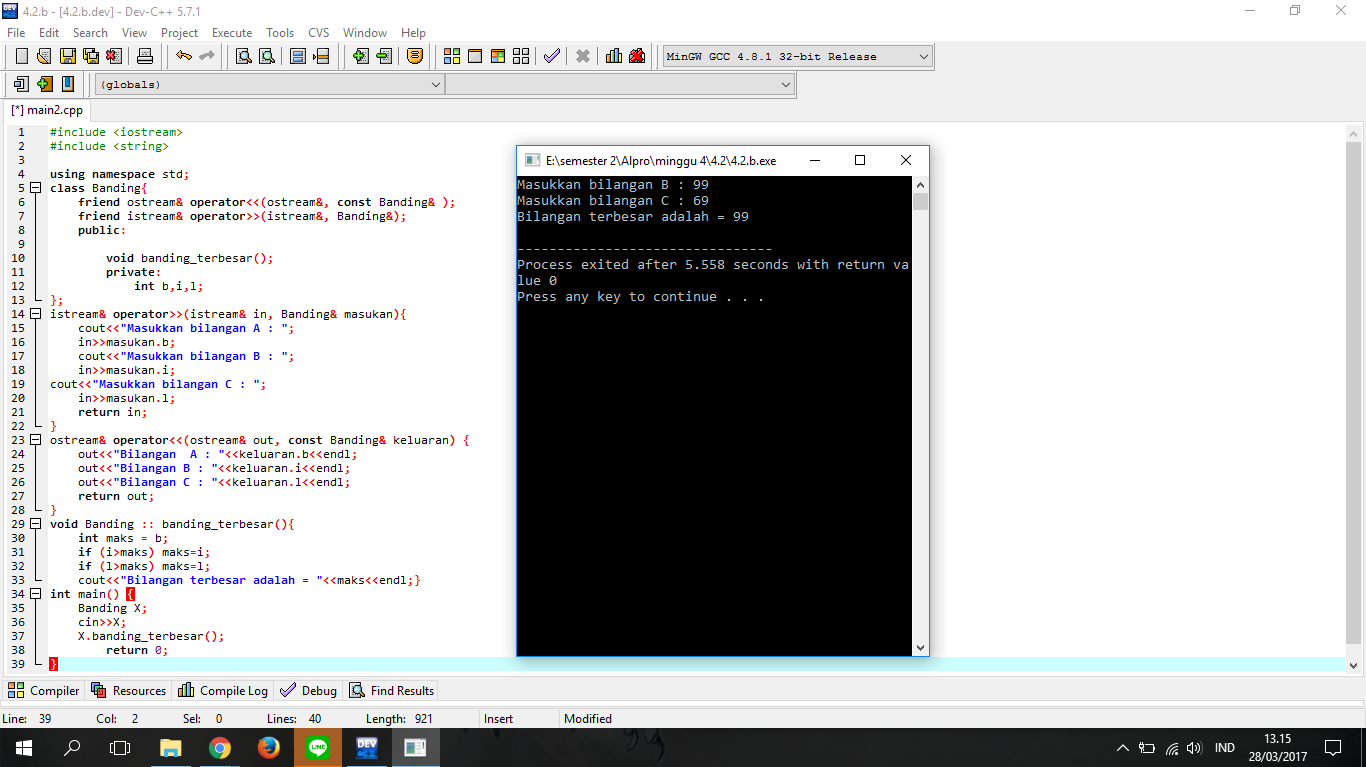
Task: Open the LINE app from the taskbar
Action: point(318,748)
